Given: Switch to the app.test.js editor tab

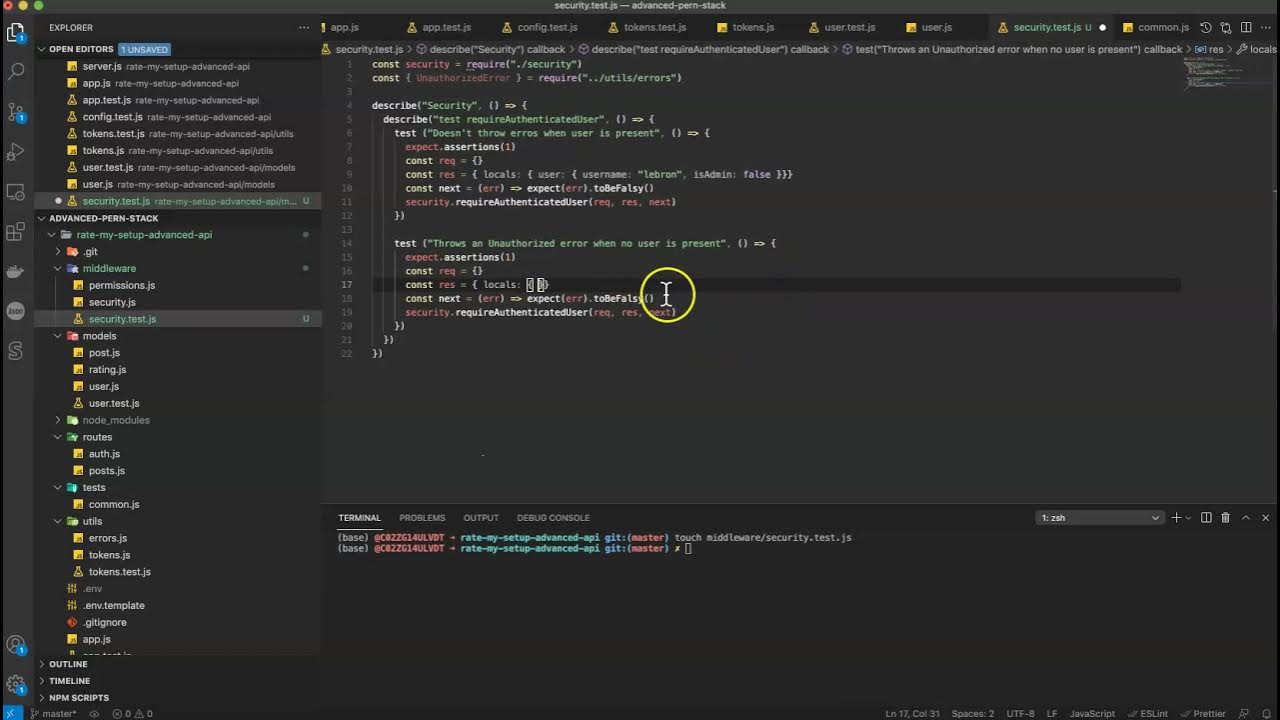Looking at the screenshot, I should tap(445, 27).
